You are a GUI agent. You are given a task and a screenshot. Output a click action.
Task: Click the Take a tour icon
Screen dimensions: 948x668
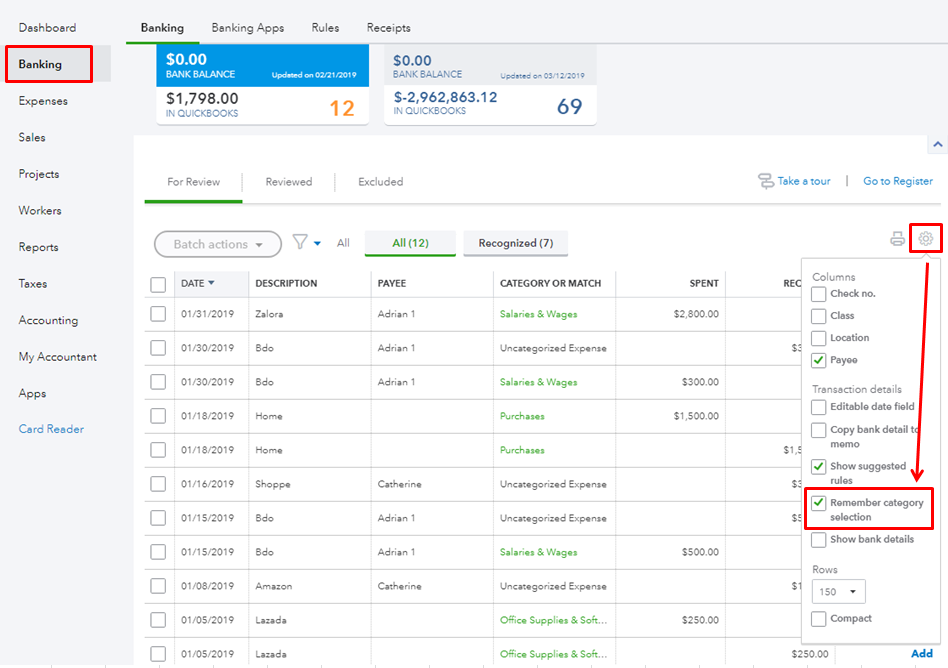coord(766,181)
